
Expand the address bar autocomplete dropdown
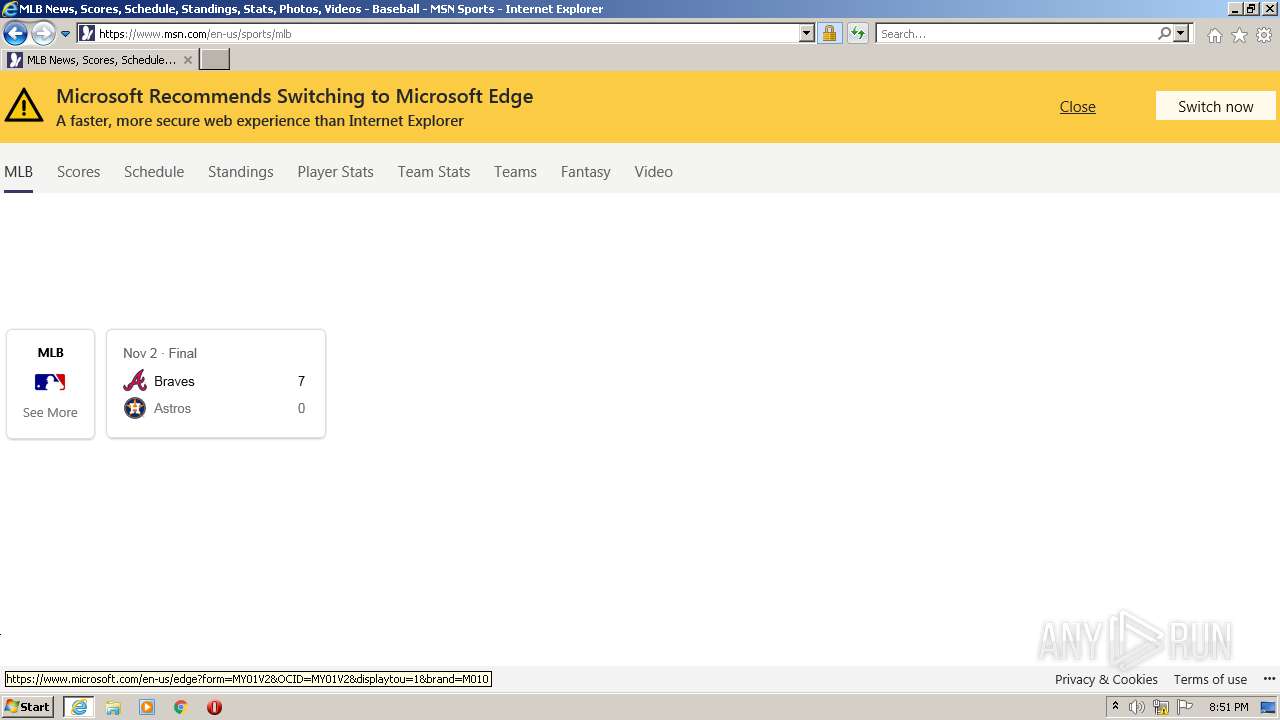click(x=806, y=34)
